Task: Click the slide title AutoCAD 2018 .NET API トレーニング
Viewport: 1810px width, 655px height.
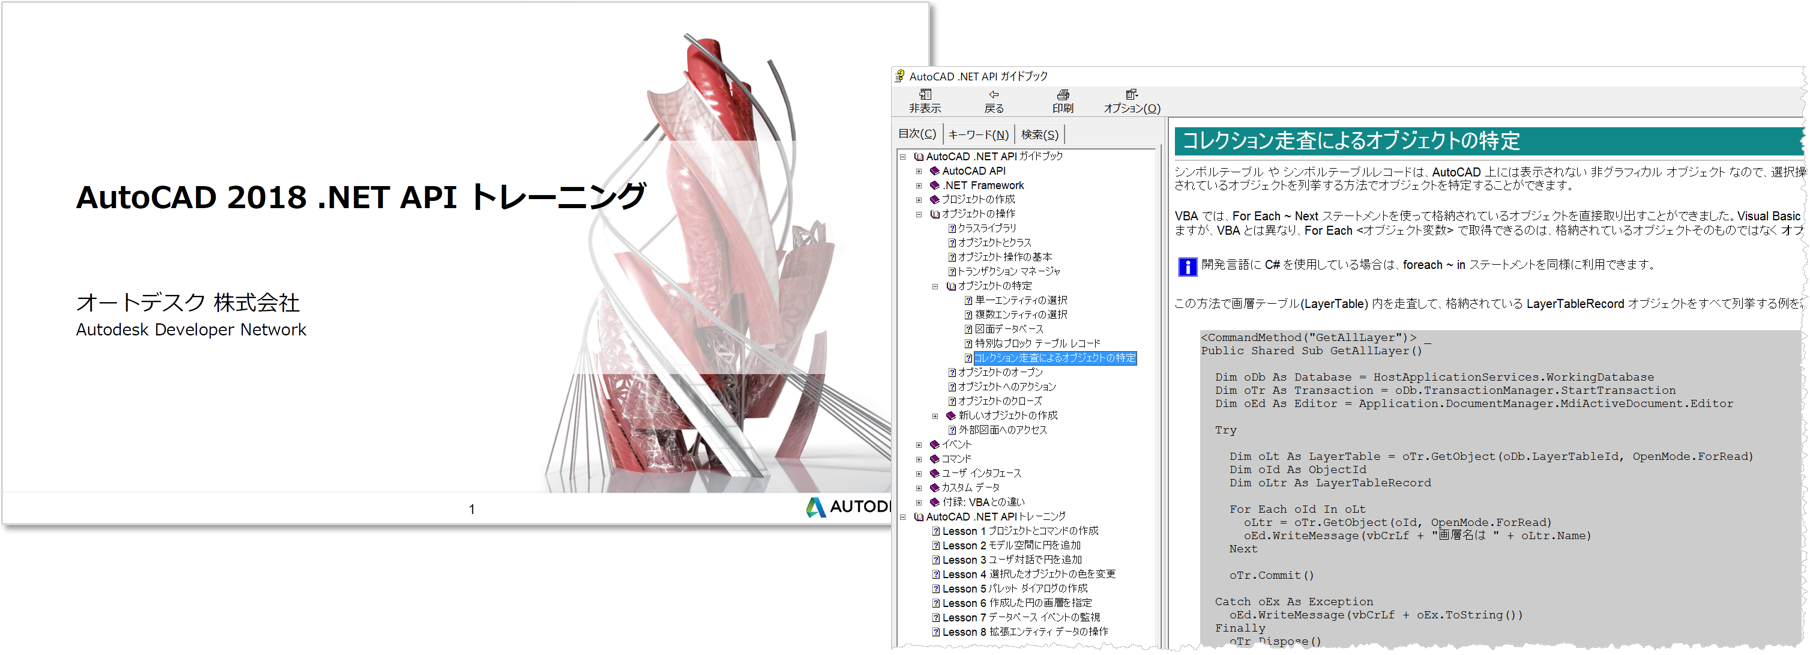Action: (x=361, y=197)
